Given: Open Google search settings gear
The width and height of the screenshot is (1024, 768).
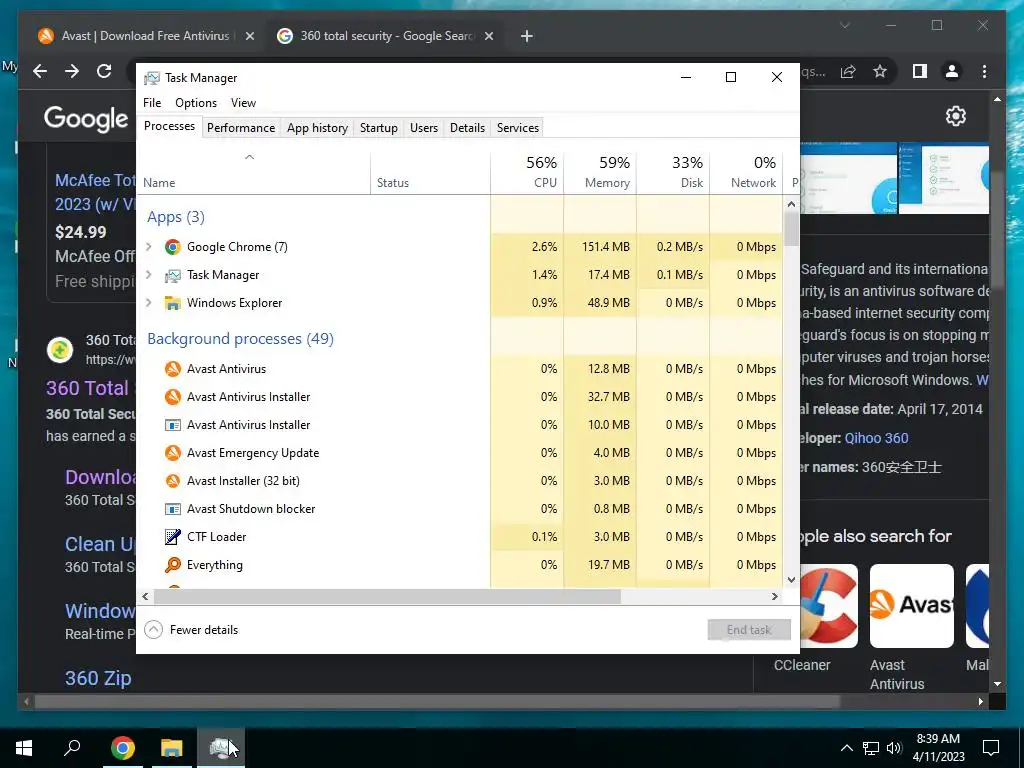Looking at the screenshot, I should point(955,116).
